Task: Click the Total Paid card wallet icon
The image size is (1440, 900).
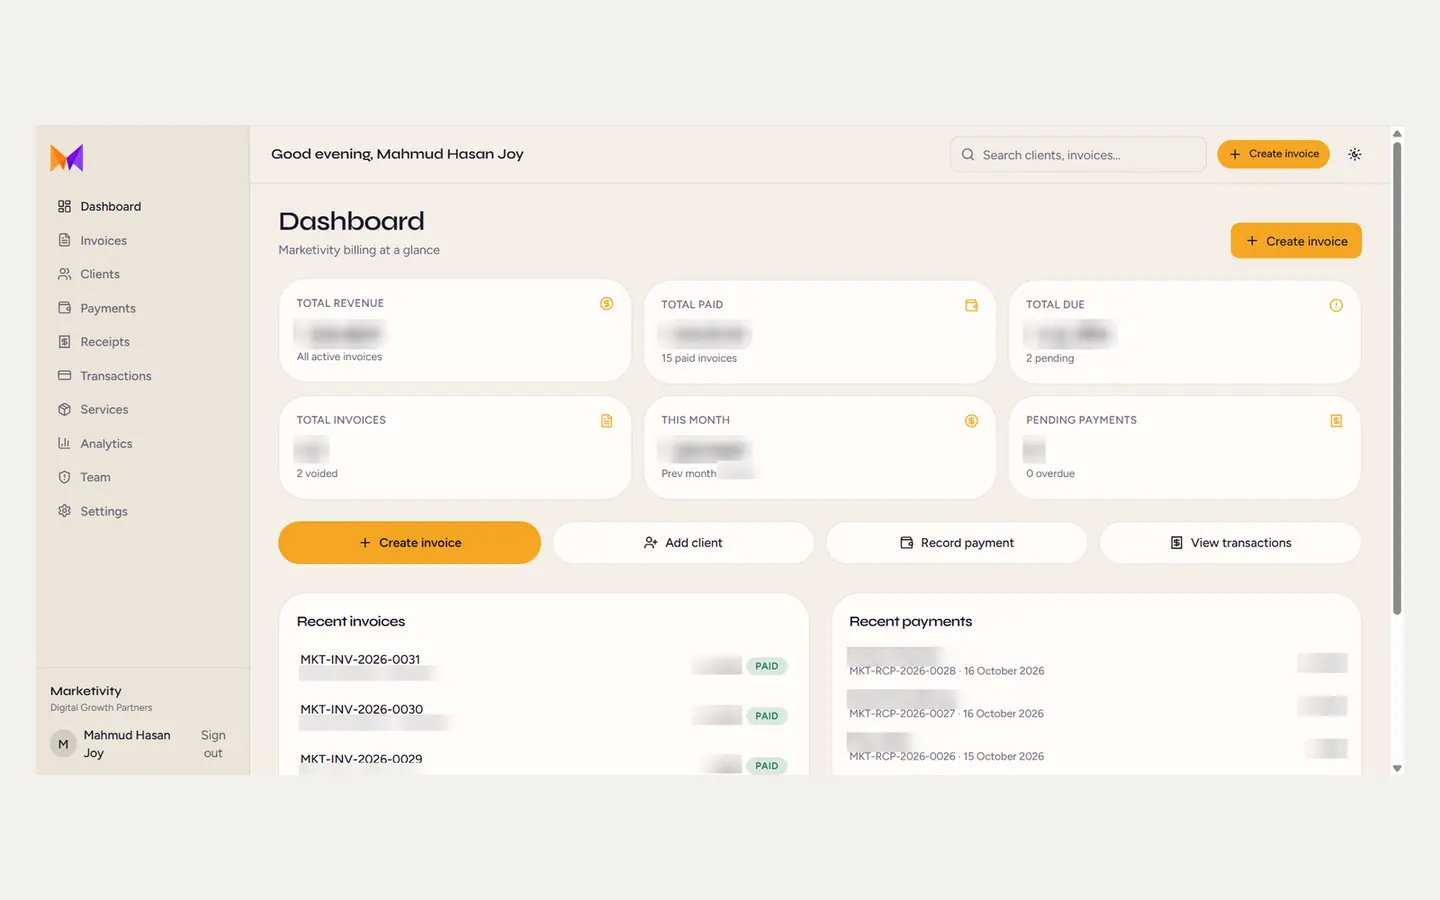Action: [x=971, y=305]
